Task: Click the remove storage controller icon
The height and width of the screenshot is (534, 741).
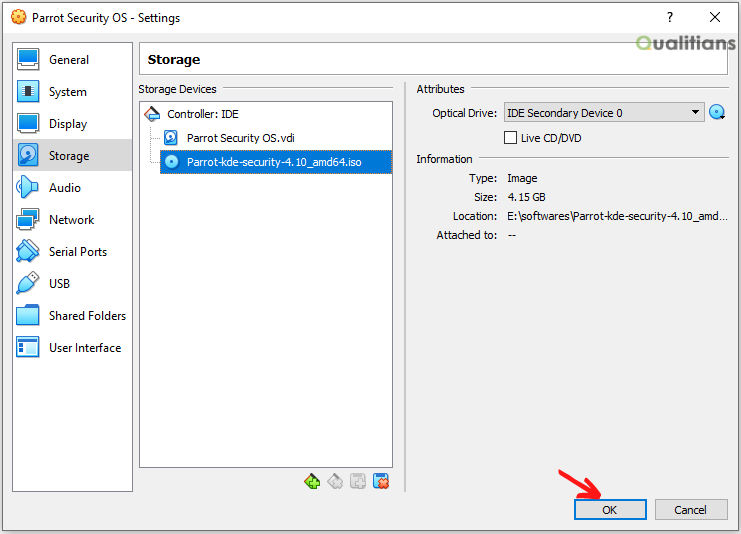Action: tap(335, 482)
